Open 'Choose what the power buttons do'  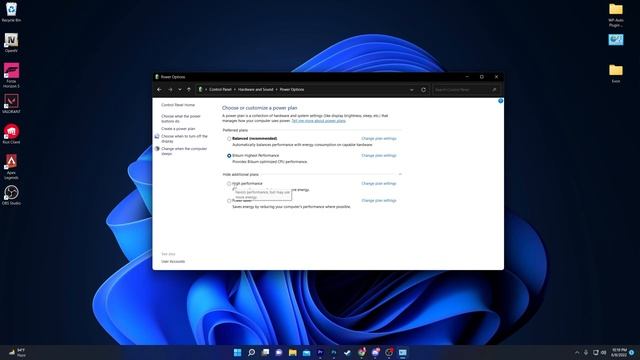click(181, 119)
